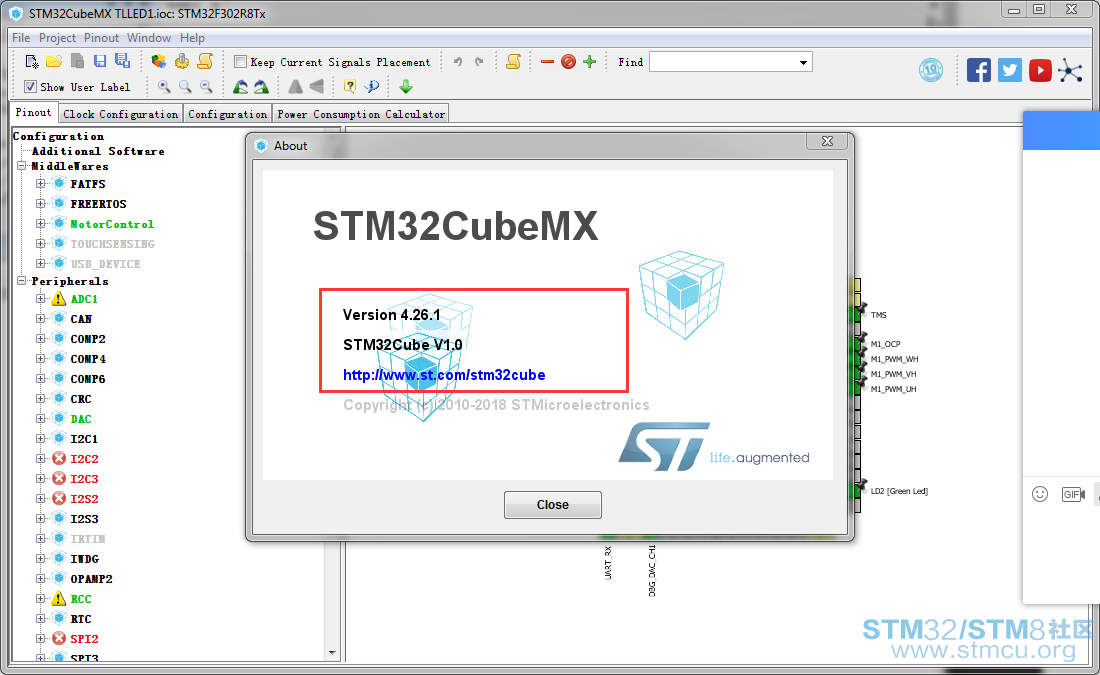The height and width of the screenshot is (675, 1100).
Task: Zoom in on the pinout view
Action: (x=163, y=86)
